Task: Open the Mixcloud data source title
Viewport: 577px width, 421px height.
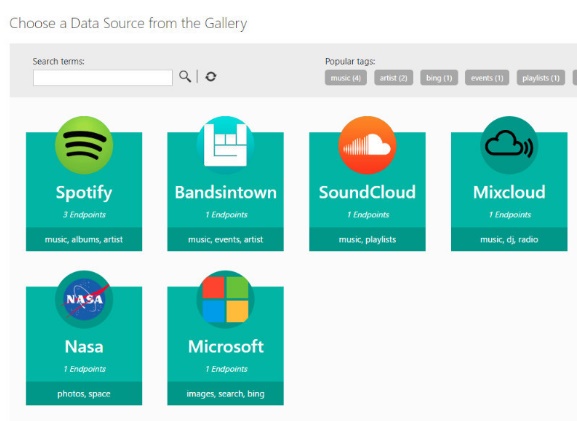Action: click(x=509, y=192)
